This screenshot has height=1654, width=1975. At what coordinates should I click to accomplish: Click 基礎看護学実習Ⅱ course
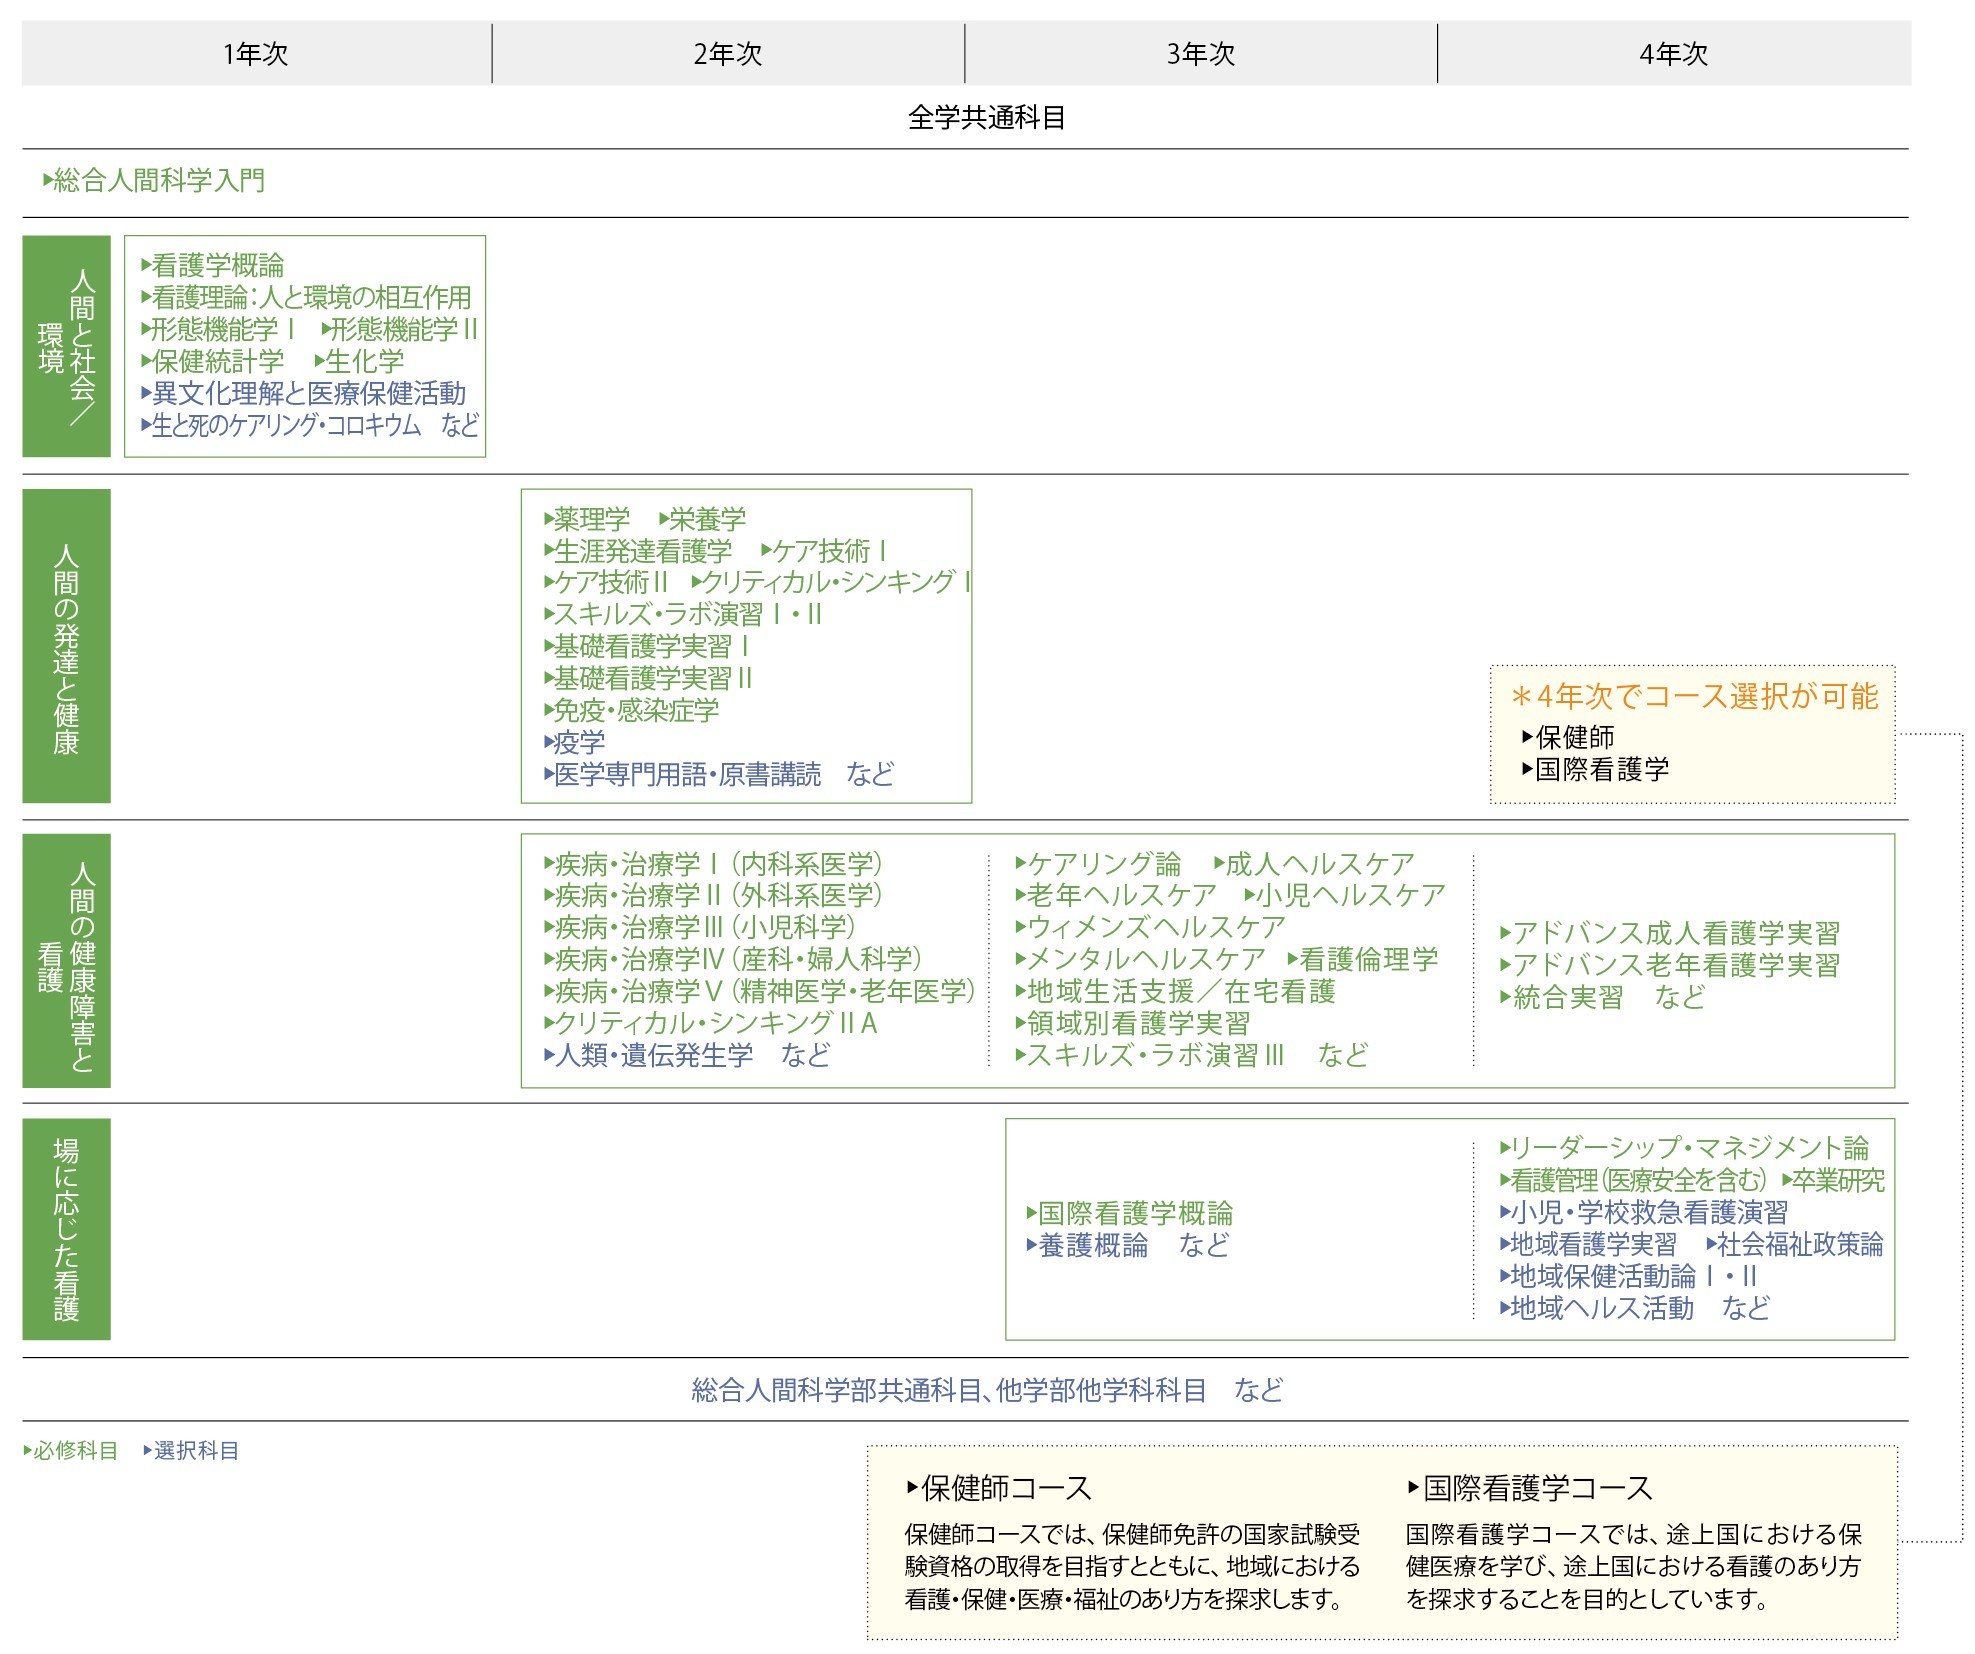click(648, 678)
